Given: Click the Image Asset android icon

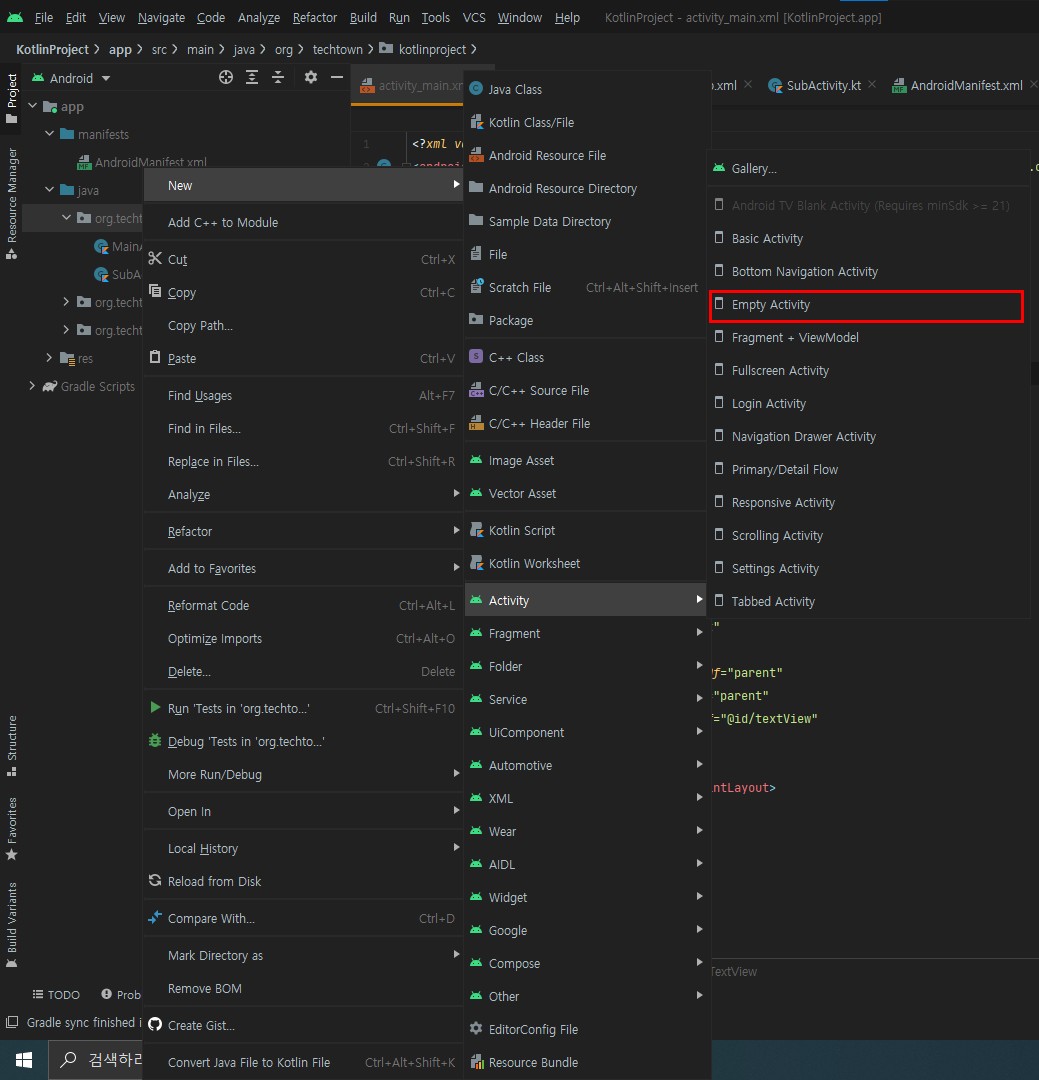Looking at the screenshot, I should point(476,460).
